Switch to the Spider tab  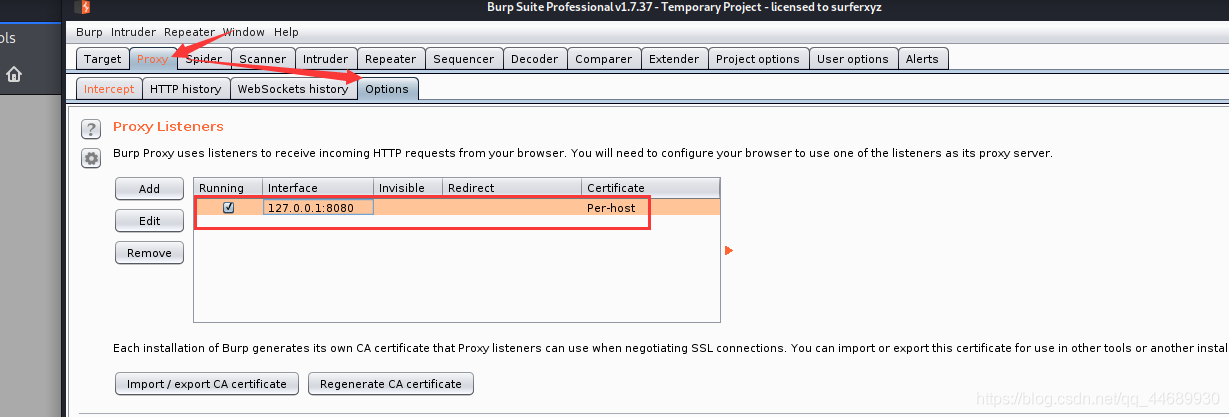tap(204, 59)
